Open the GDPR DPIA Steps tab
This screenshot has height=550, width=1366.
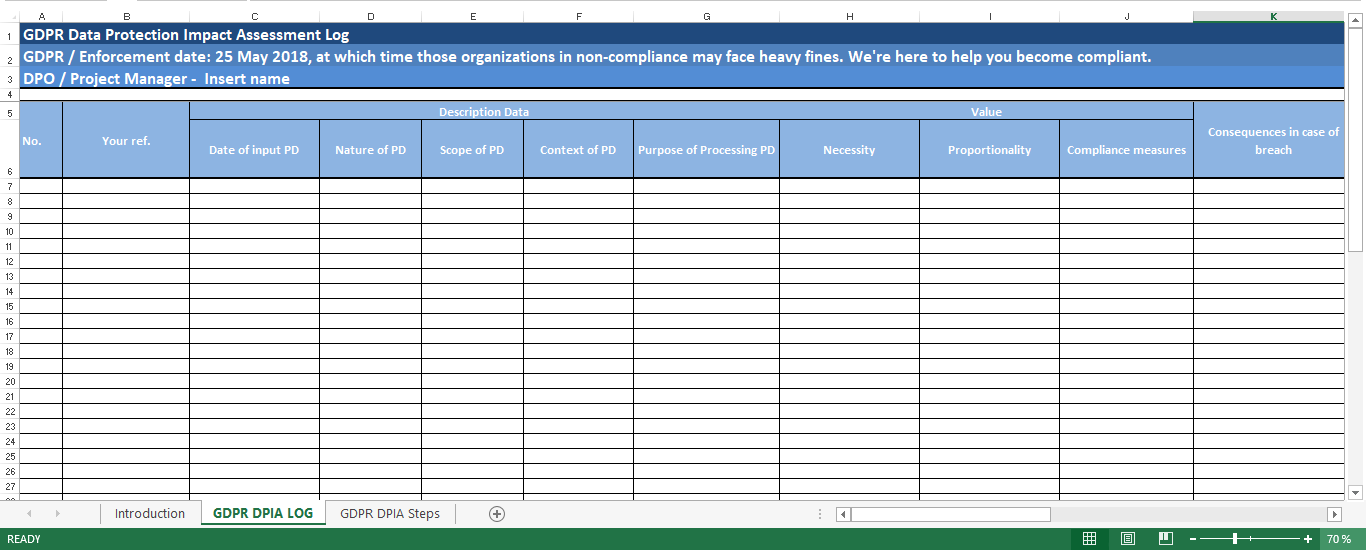[x=389, y=514]
